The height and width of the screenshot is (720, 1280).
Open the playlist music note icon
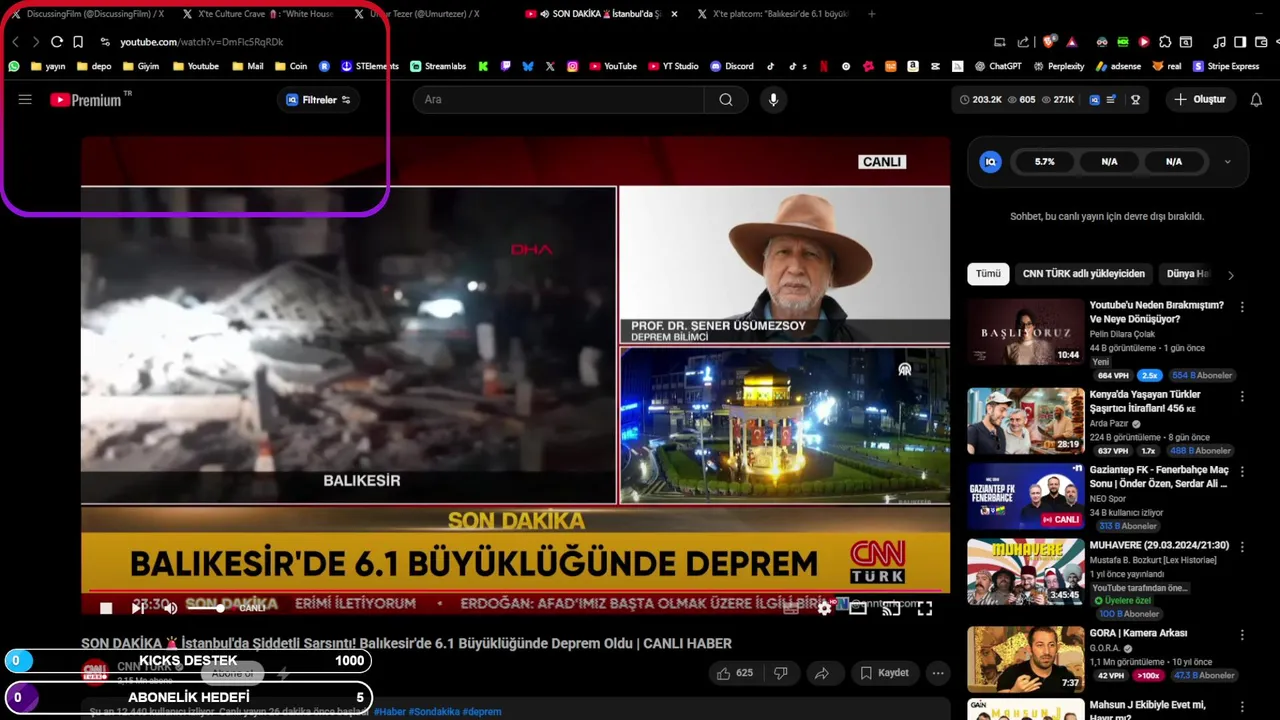point(1219,42)
